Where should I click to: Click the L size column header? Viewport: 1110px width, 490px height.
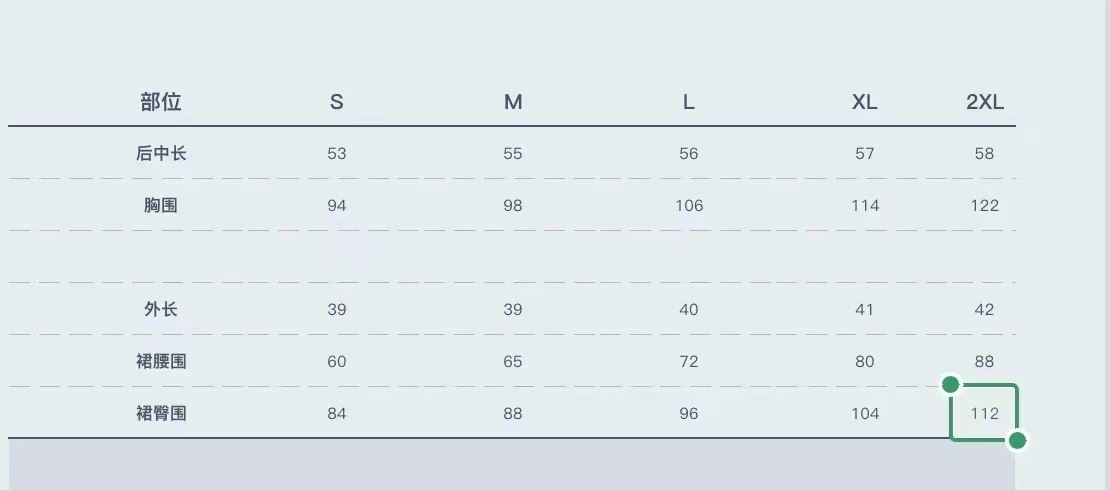pos(689,102)
